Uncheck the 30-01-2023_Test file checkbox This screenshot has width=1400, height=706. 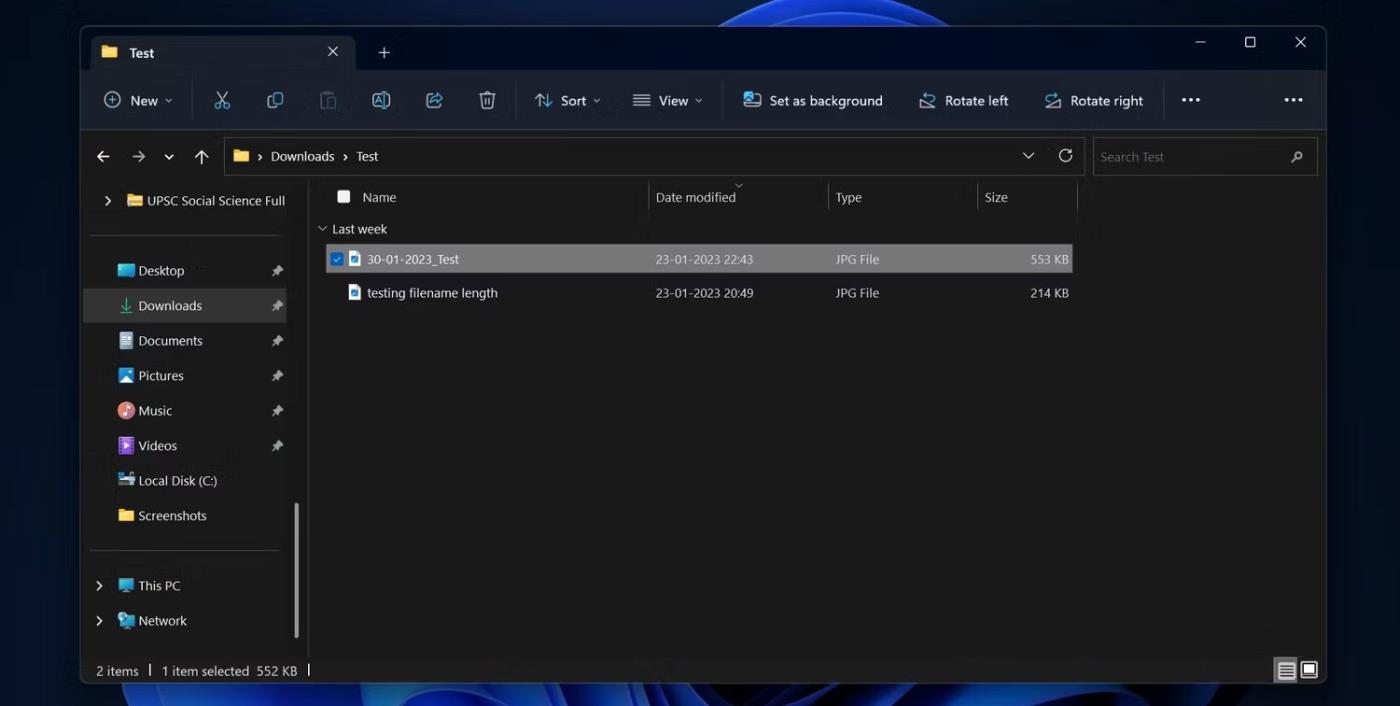click(337, 259)
